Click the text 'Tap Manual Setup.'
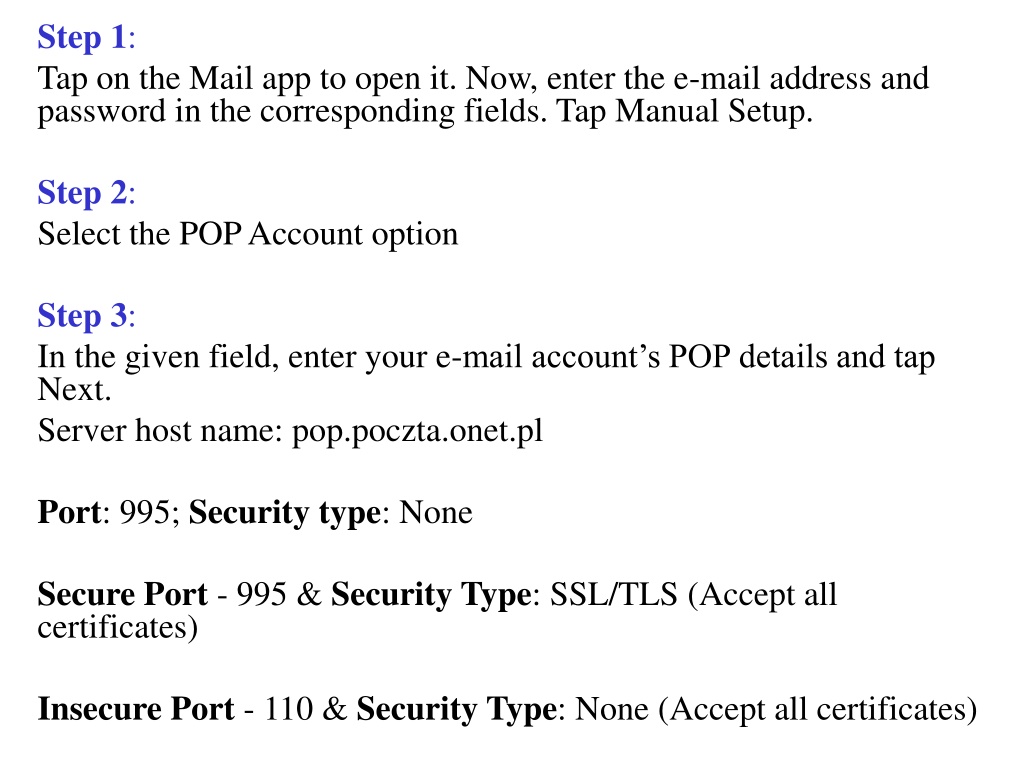The width and height of the screenshot is (1024, 768). click(684, 111)
